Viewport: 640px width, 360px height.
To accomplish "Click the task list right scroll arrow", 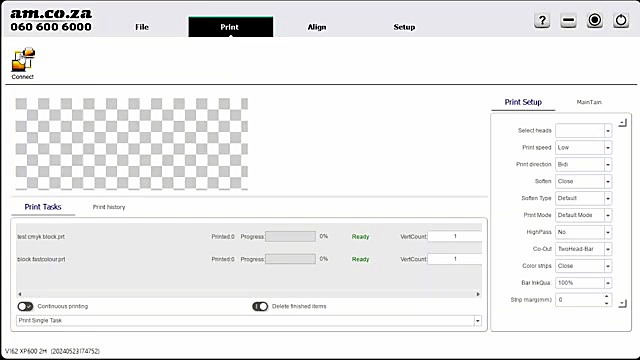I will [x=478, y=294].
